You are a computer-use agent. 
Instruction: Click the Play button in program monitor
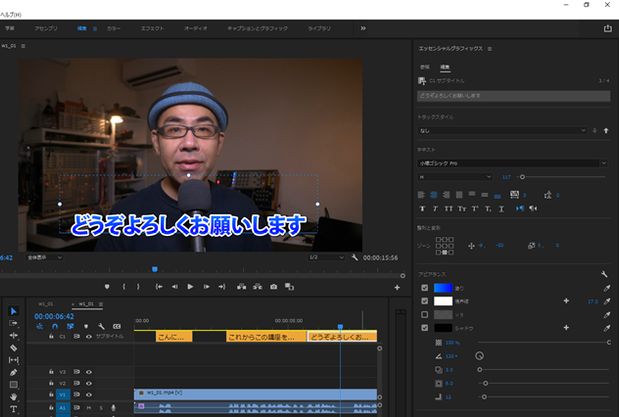coord(190,287)
